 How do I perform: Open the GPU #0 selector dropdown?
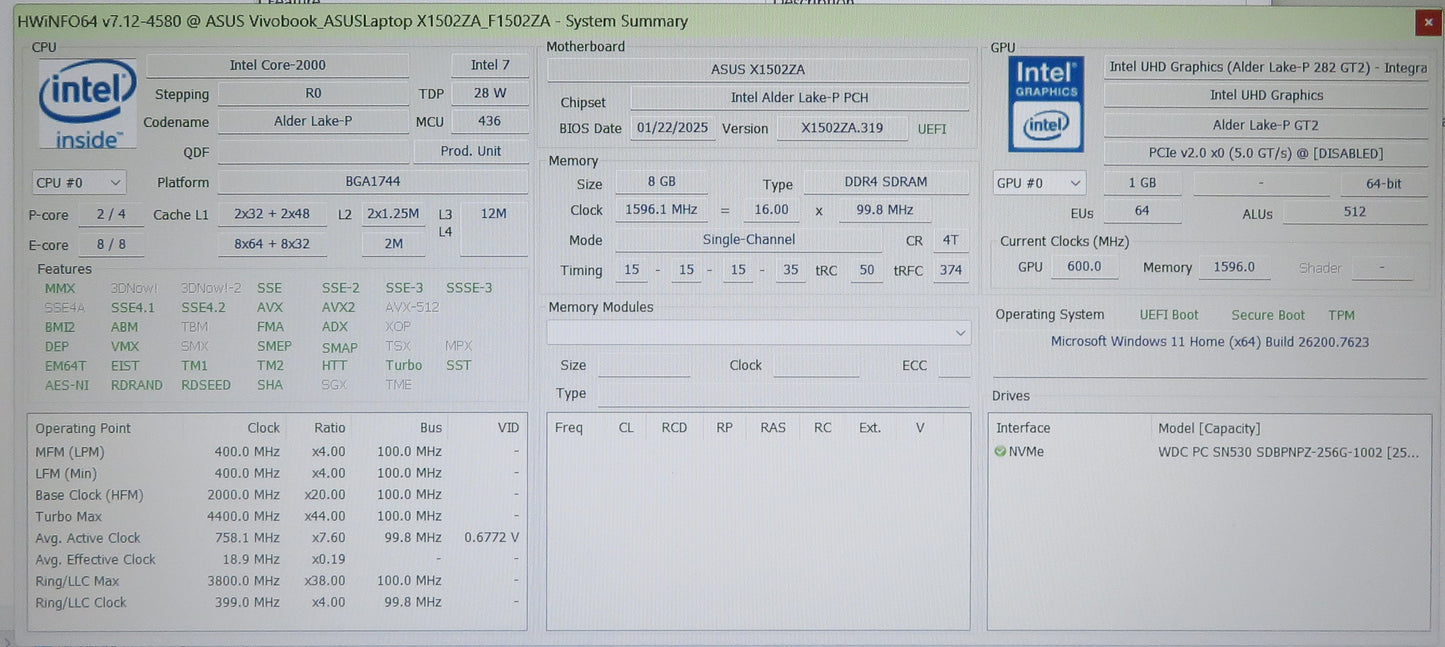[x=1039, y=184]
